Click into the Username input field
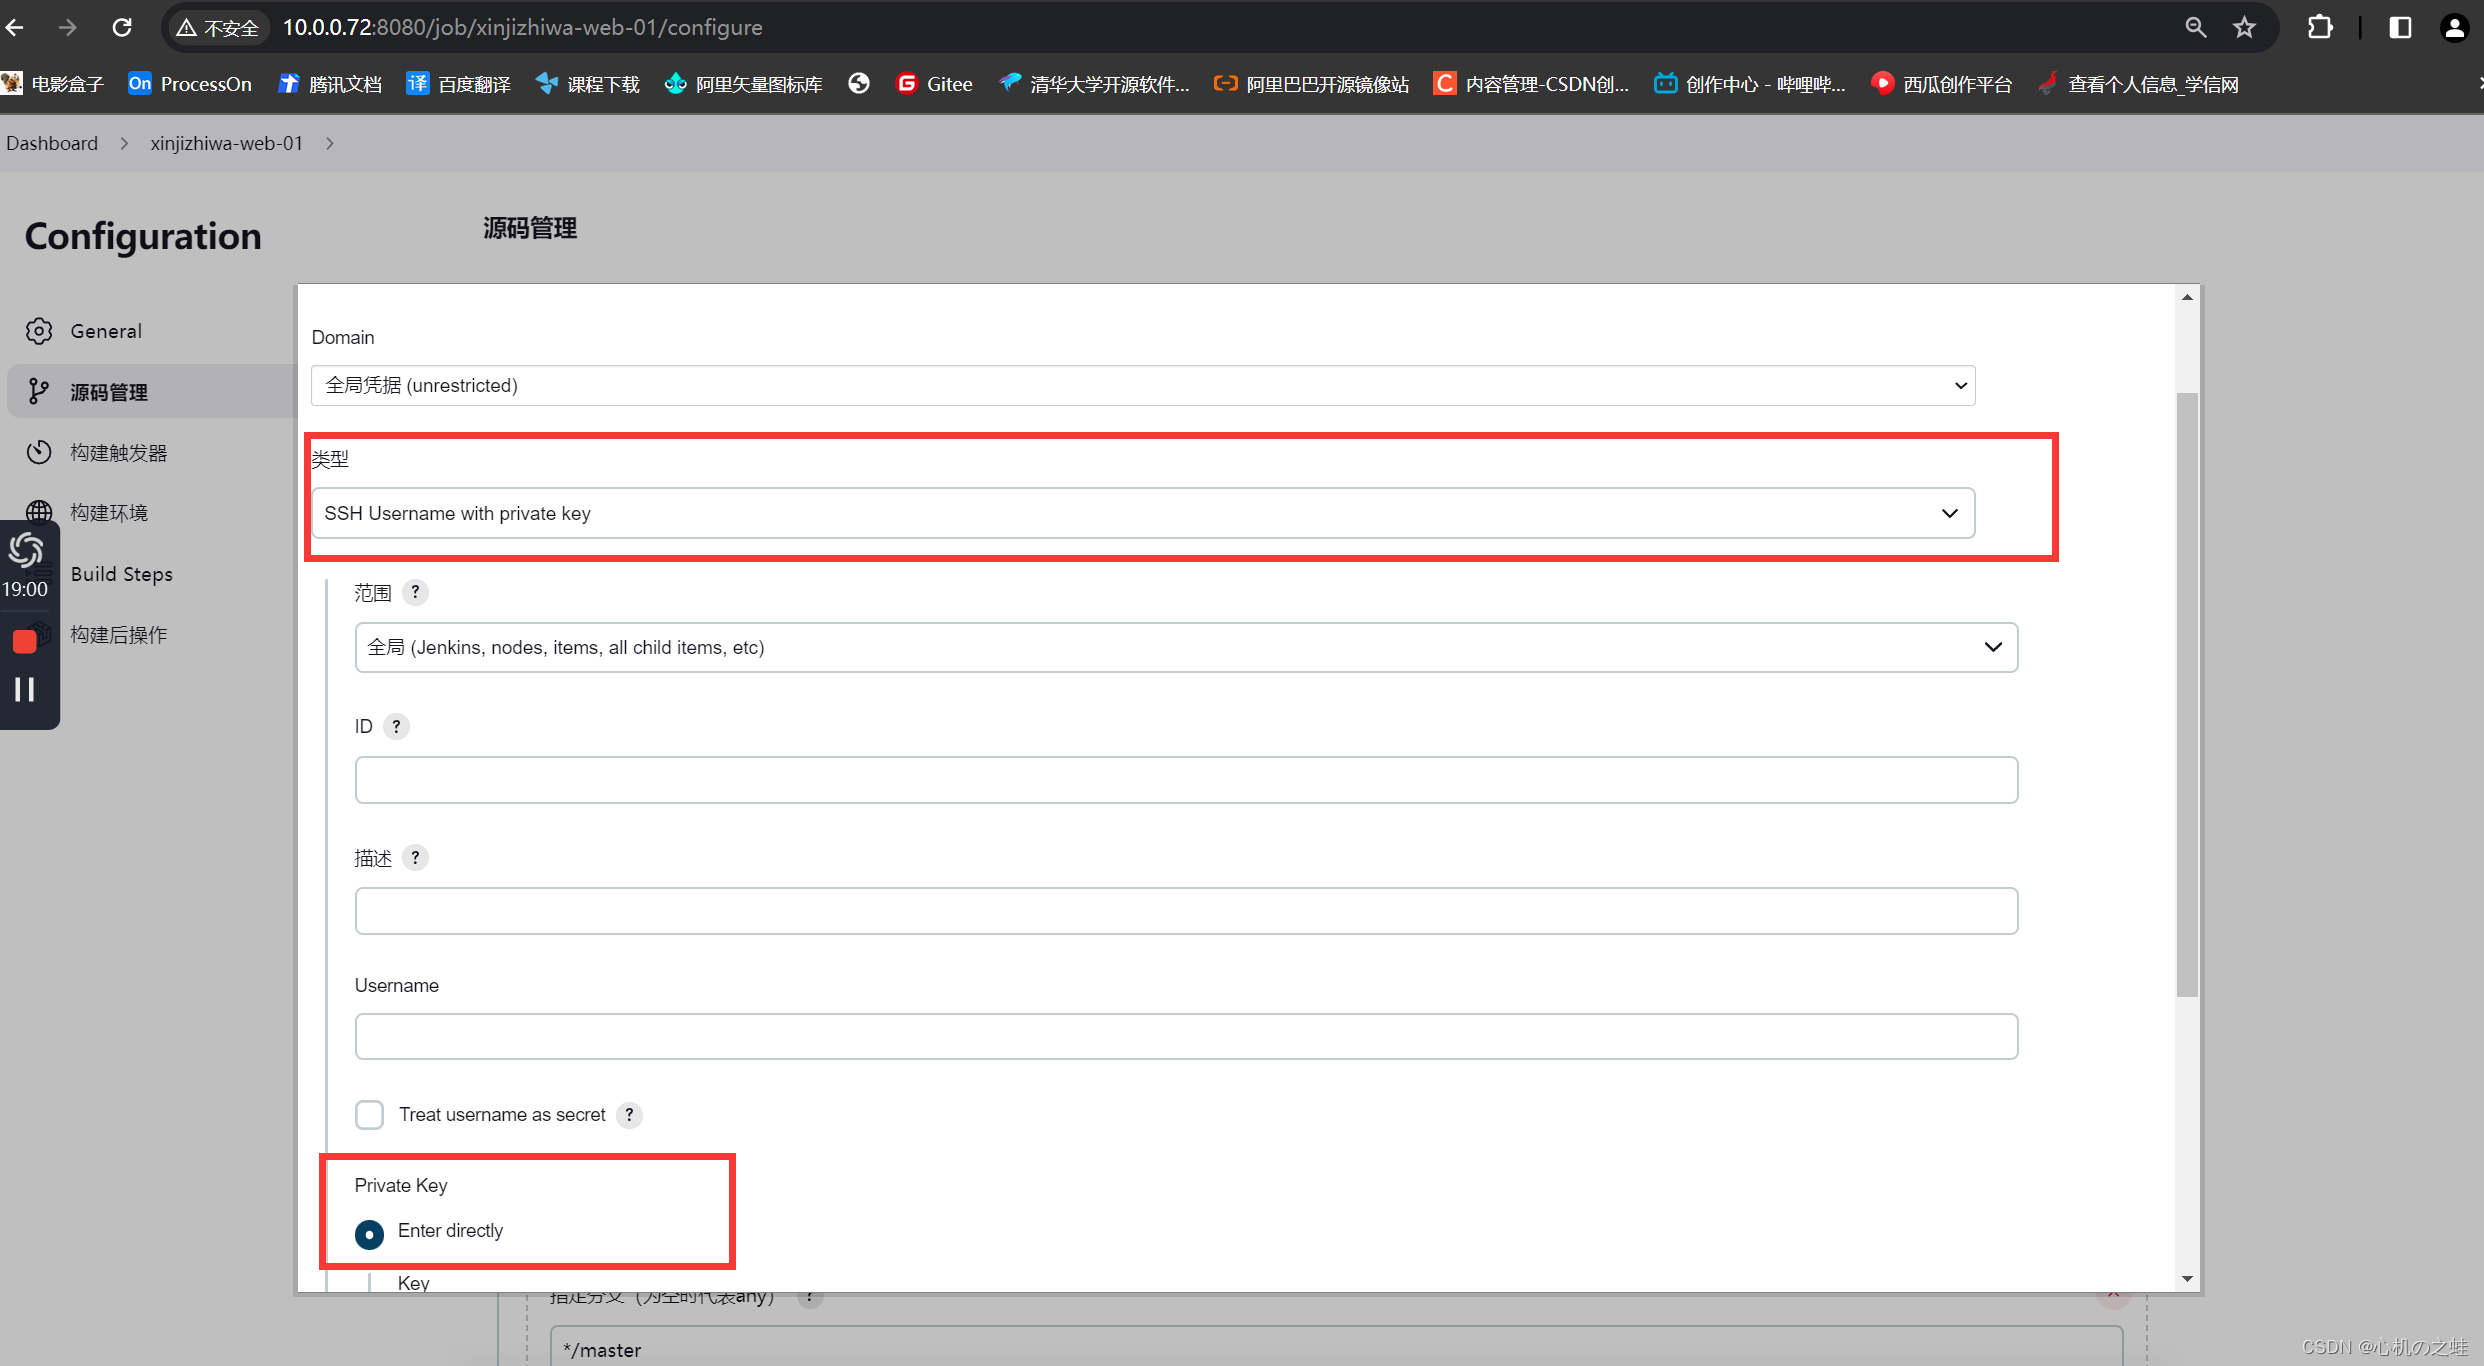The image size is (2484, 1366). (x=1185, y=1036)
